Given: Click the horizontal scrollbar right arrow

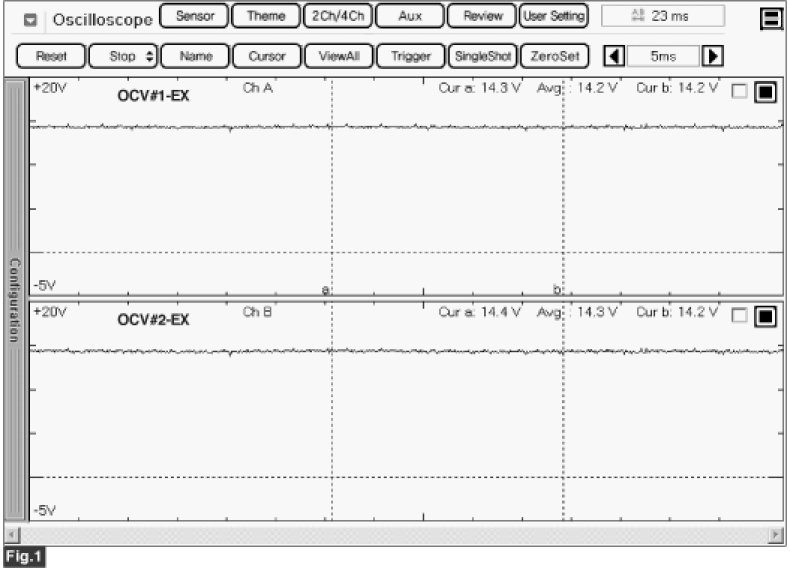Looking at the screenshot, I should click(776, 535).
